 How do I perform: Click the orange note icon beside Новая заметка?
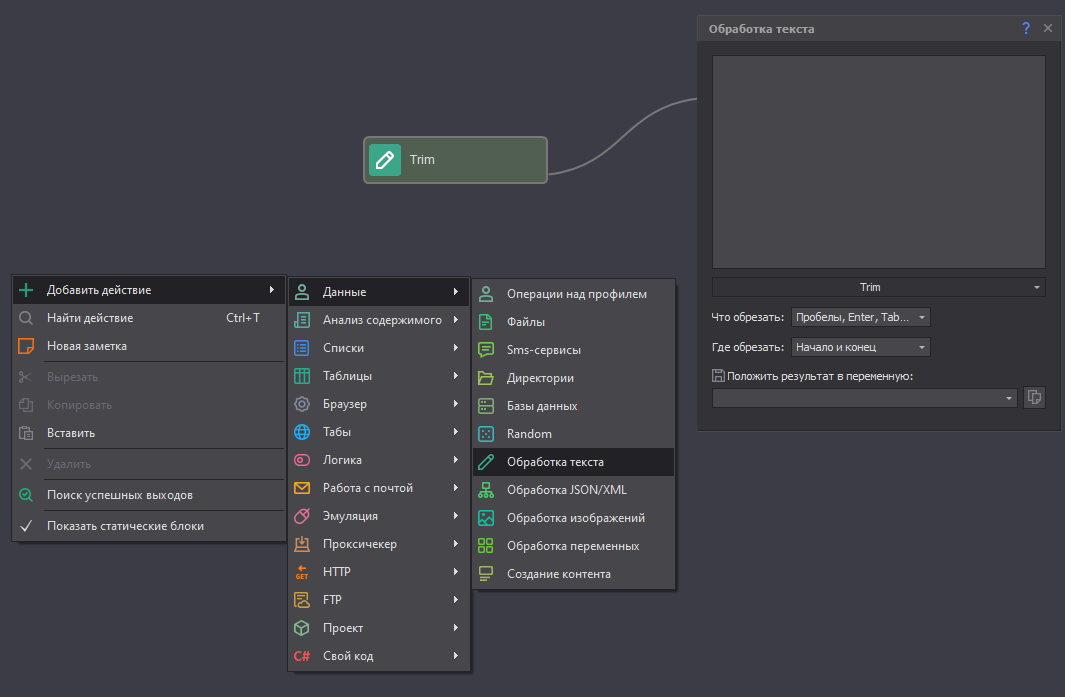(26, 346)
